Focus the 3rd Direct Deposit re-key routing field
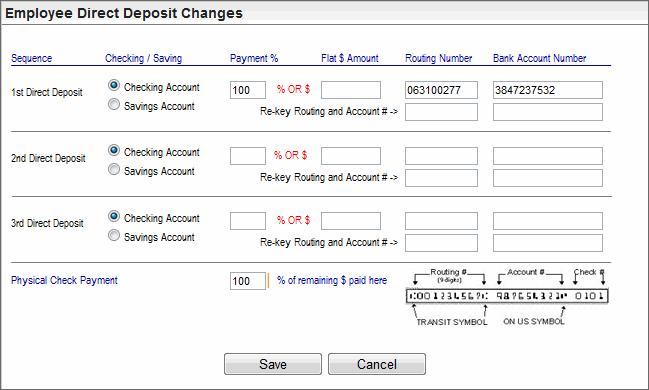Viewport: 649px width, 390px height. (441, 243)
